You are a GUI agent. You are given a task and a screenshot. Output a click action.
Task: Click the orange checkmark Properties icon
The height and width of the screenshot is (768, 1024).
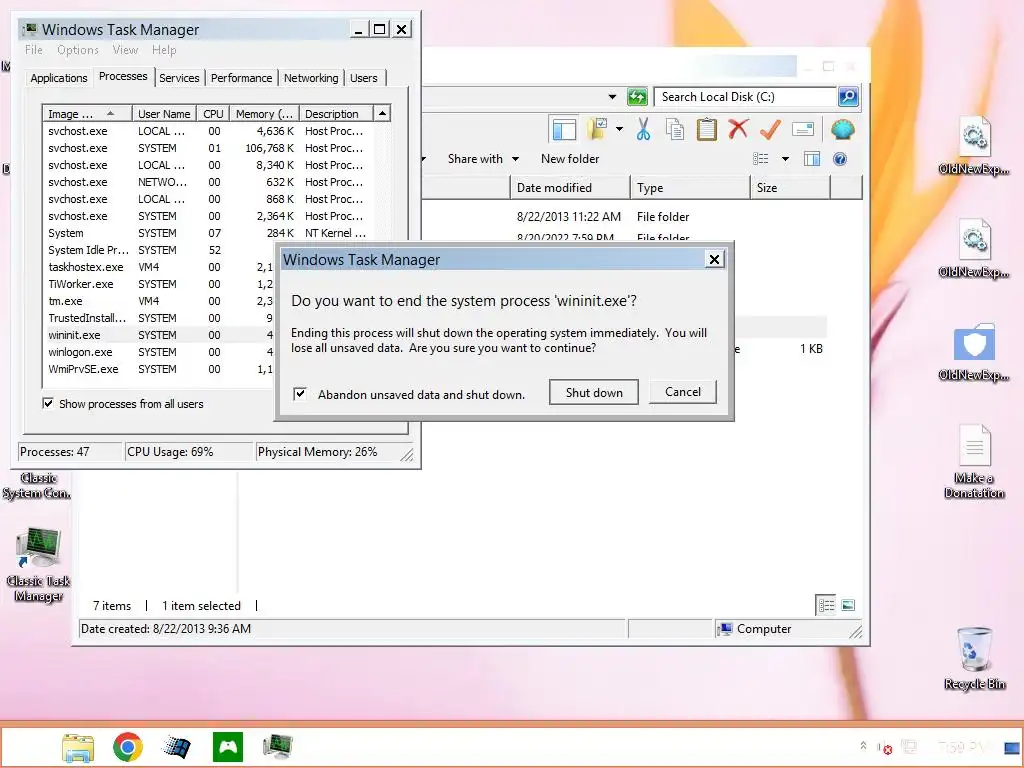tap(770, 129)
